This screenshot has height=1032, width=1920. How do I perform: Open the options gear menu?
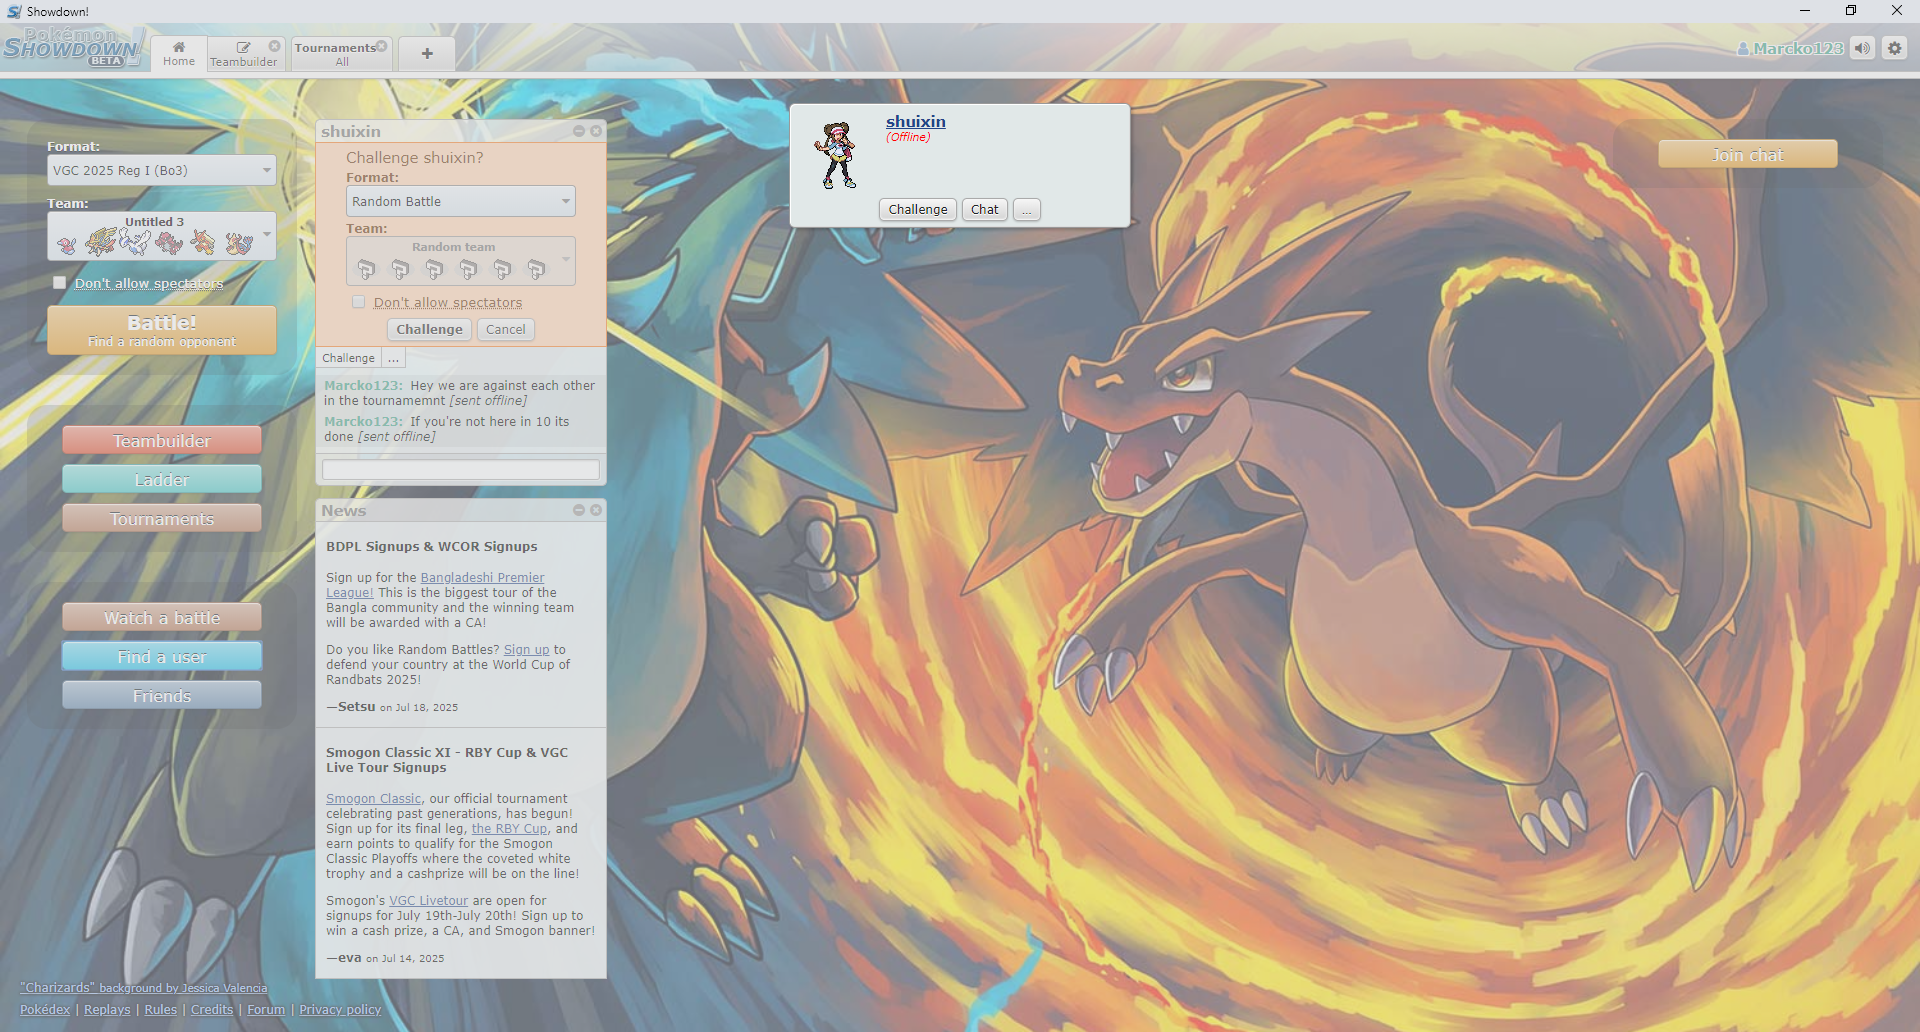pos(1895,48)
